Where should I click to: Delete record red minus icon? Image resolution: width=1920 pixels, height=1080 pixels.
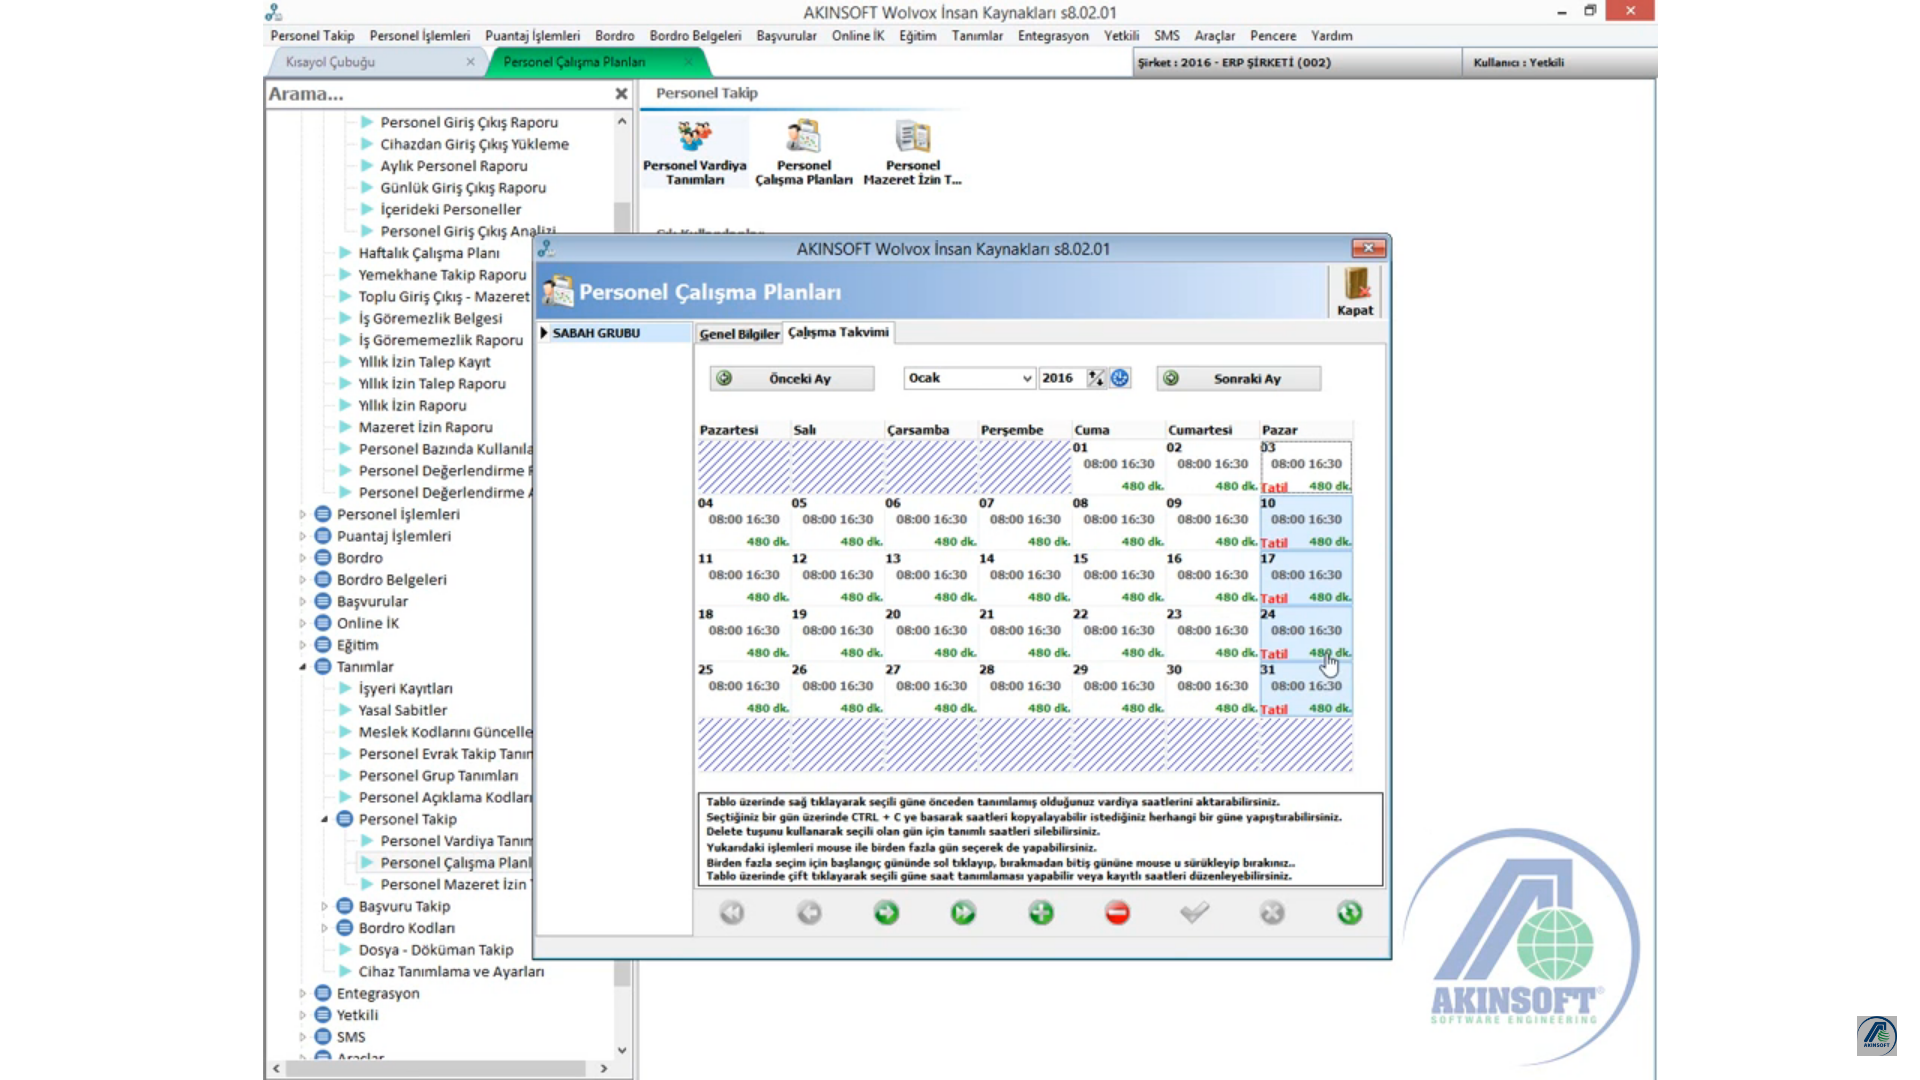(x=1118, y=912)
